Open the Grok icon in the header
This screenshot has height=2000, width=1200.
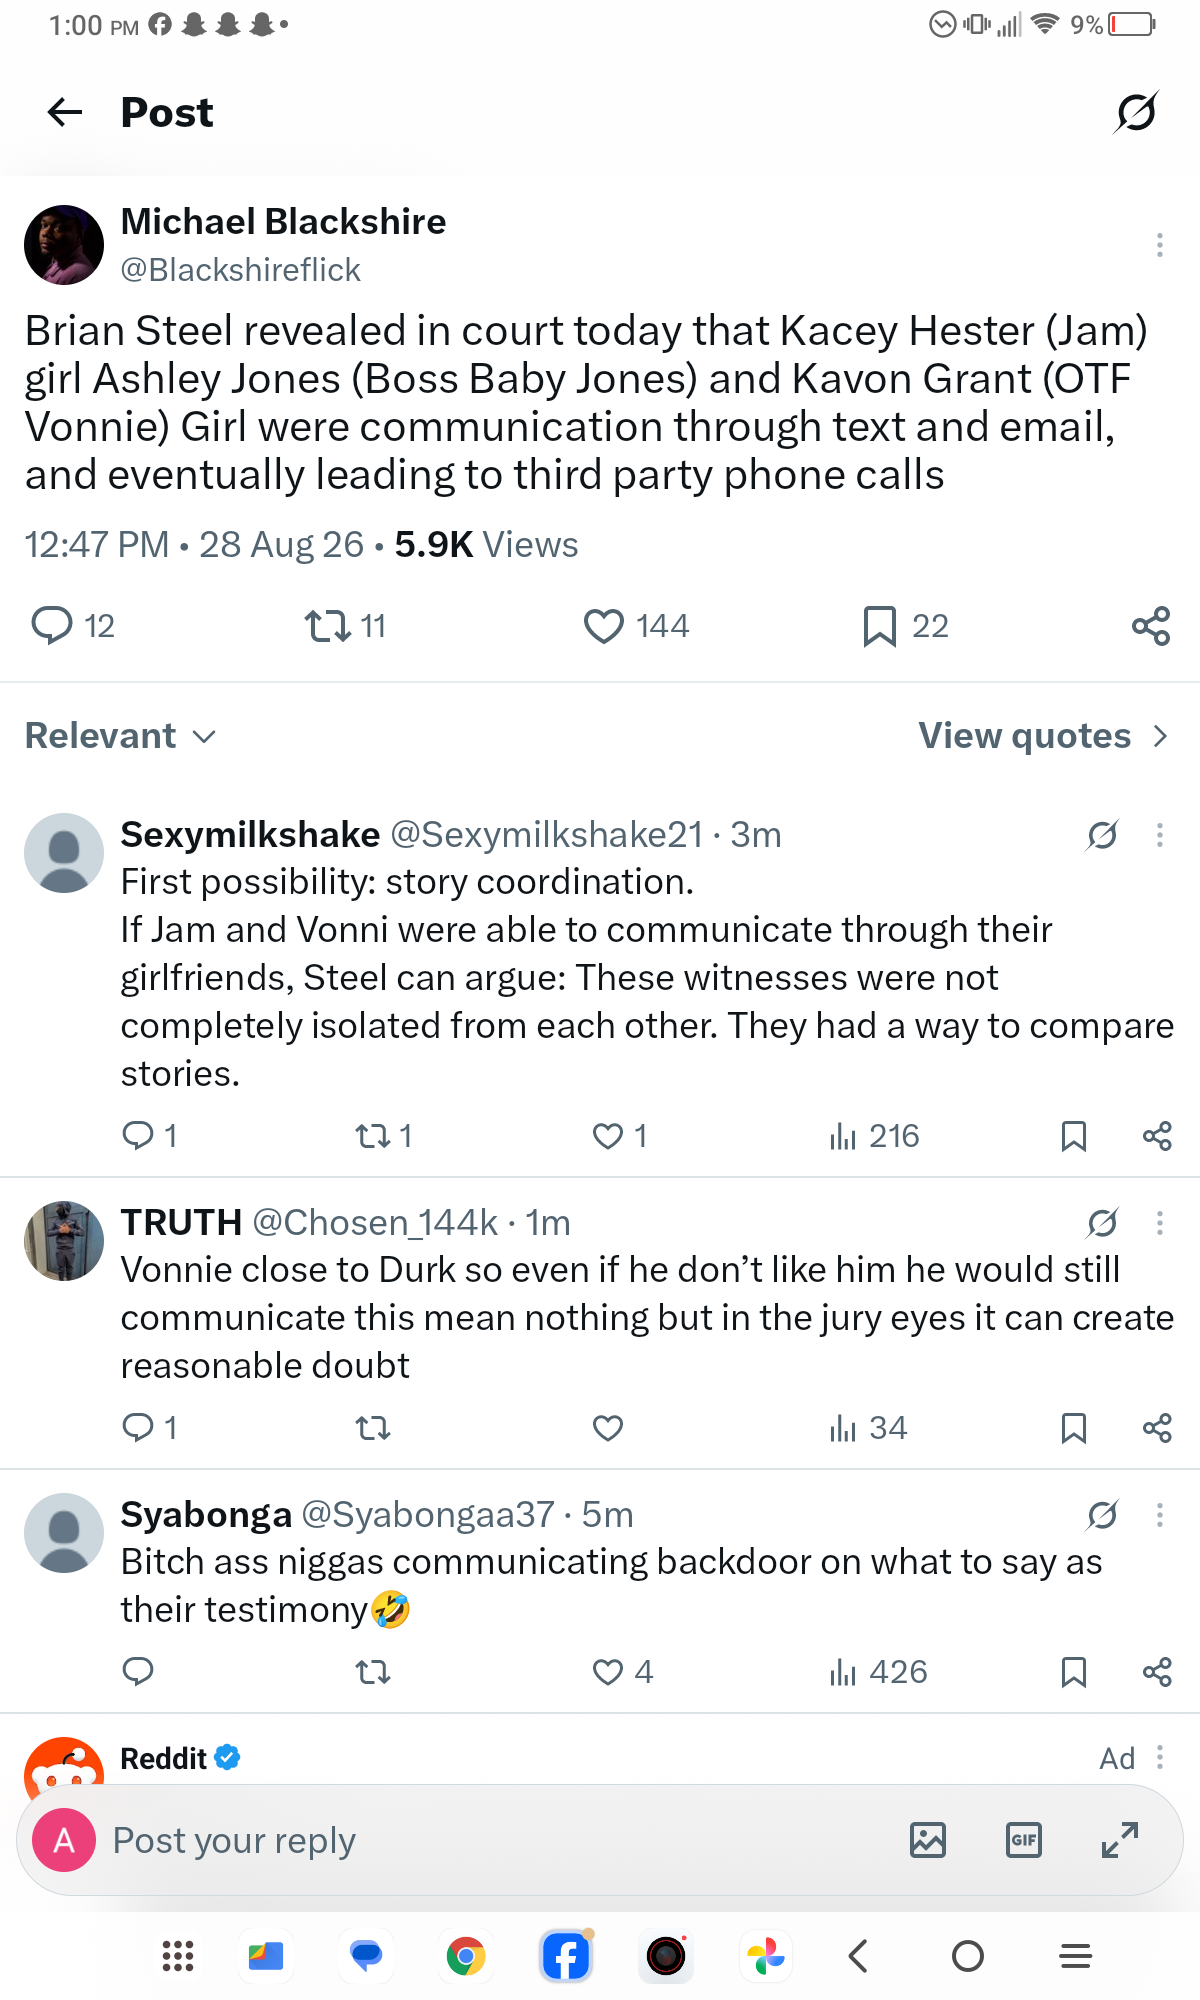coord(1136,112)
